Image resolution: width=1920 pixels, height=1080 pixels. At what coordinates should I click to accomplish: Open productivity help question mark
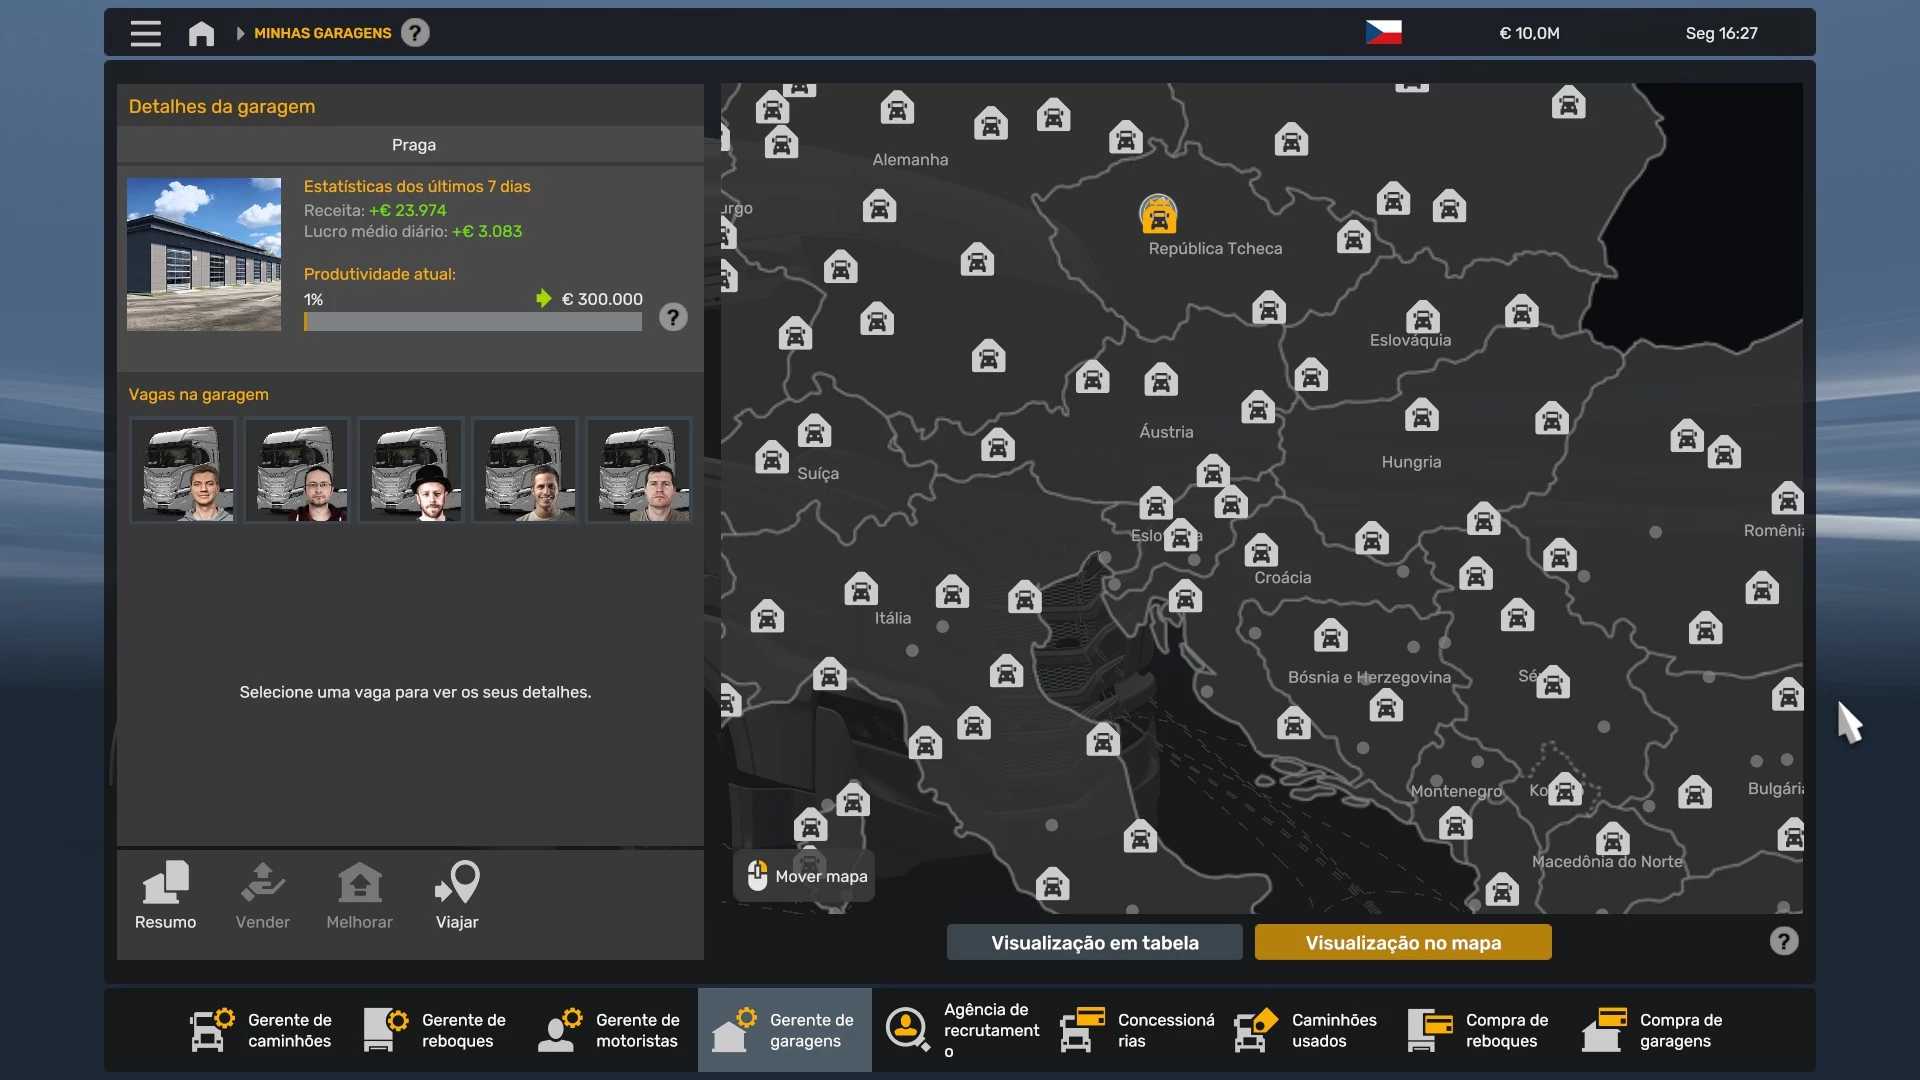coord(673,317)
